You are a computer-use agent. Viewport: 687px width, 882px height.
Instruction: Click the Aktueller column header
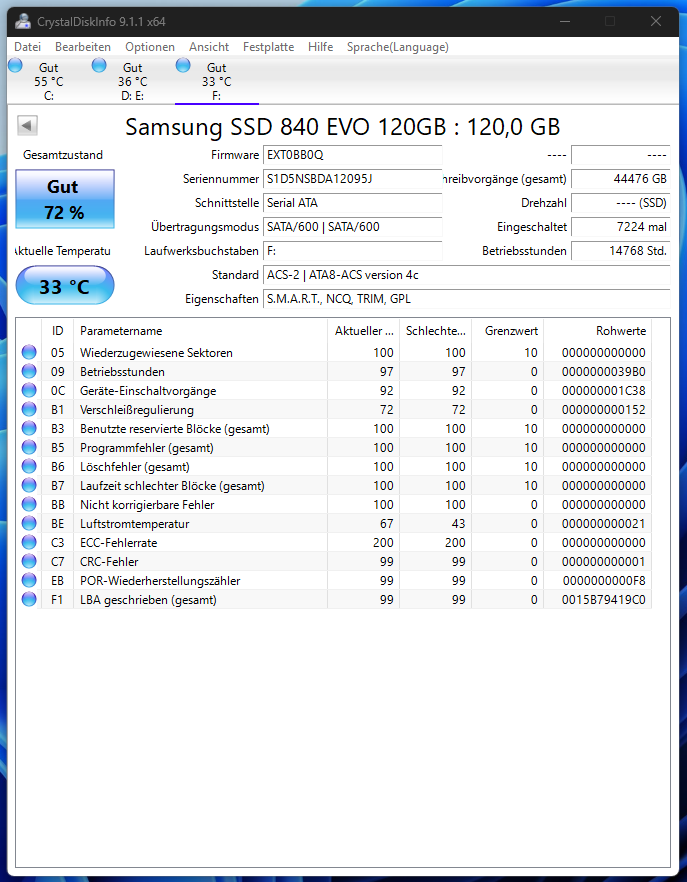[x=363, y=331]
